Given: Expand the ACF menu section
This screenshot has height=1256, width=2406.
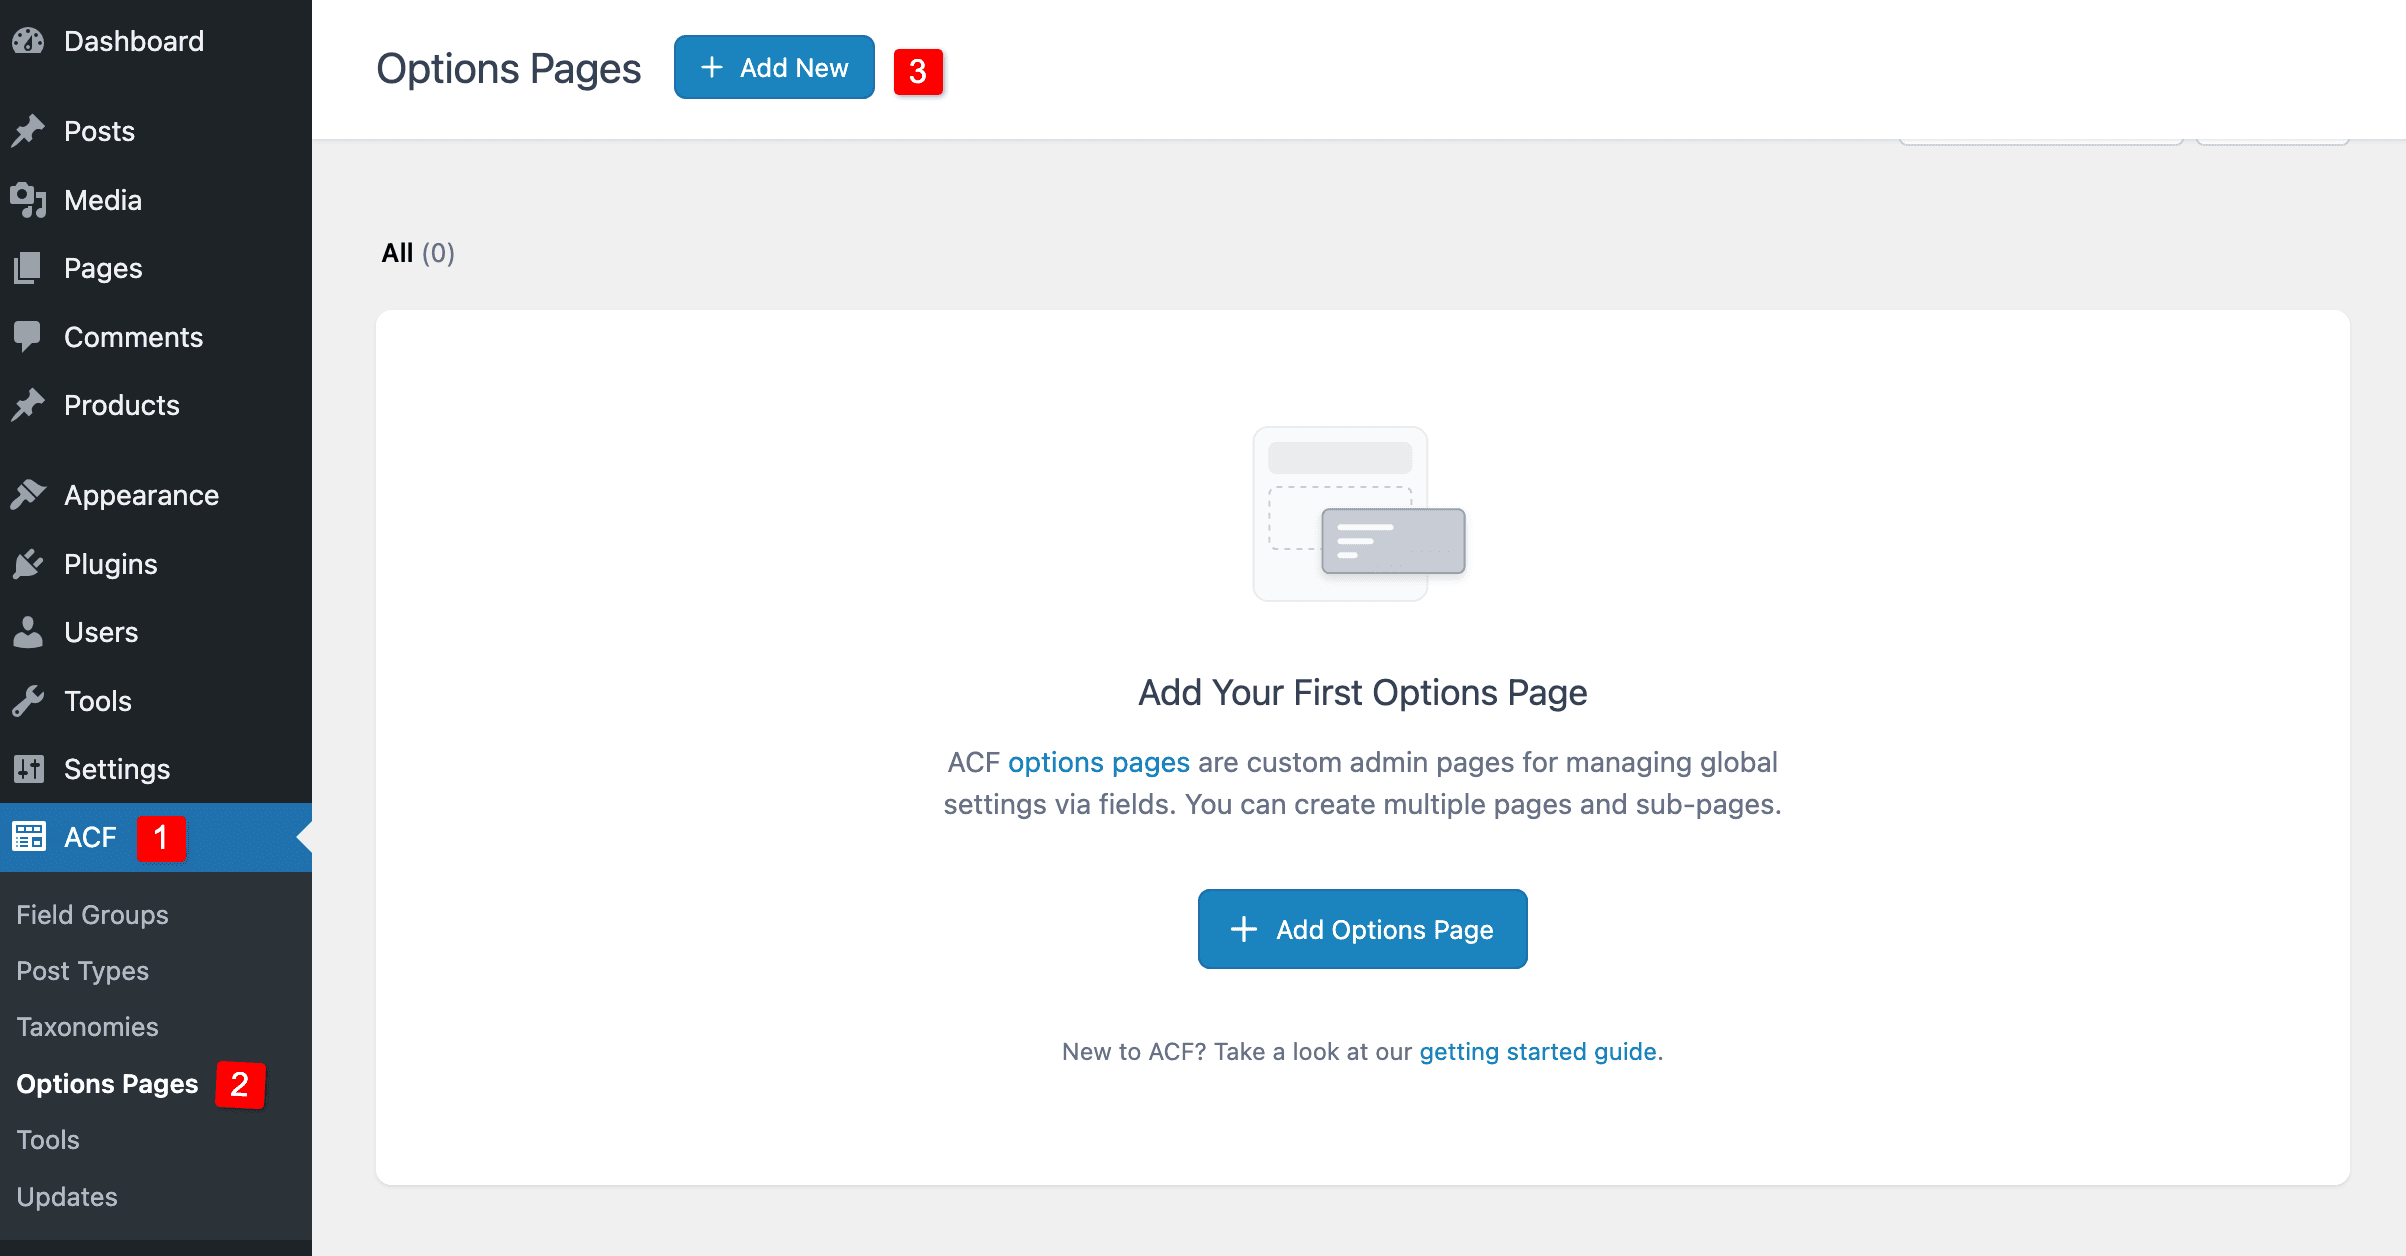Looking at the screenshot, I should pyautogui.click(x=91, y=836).
